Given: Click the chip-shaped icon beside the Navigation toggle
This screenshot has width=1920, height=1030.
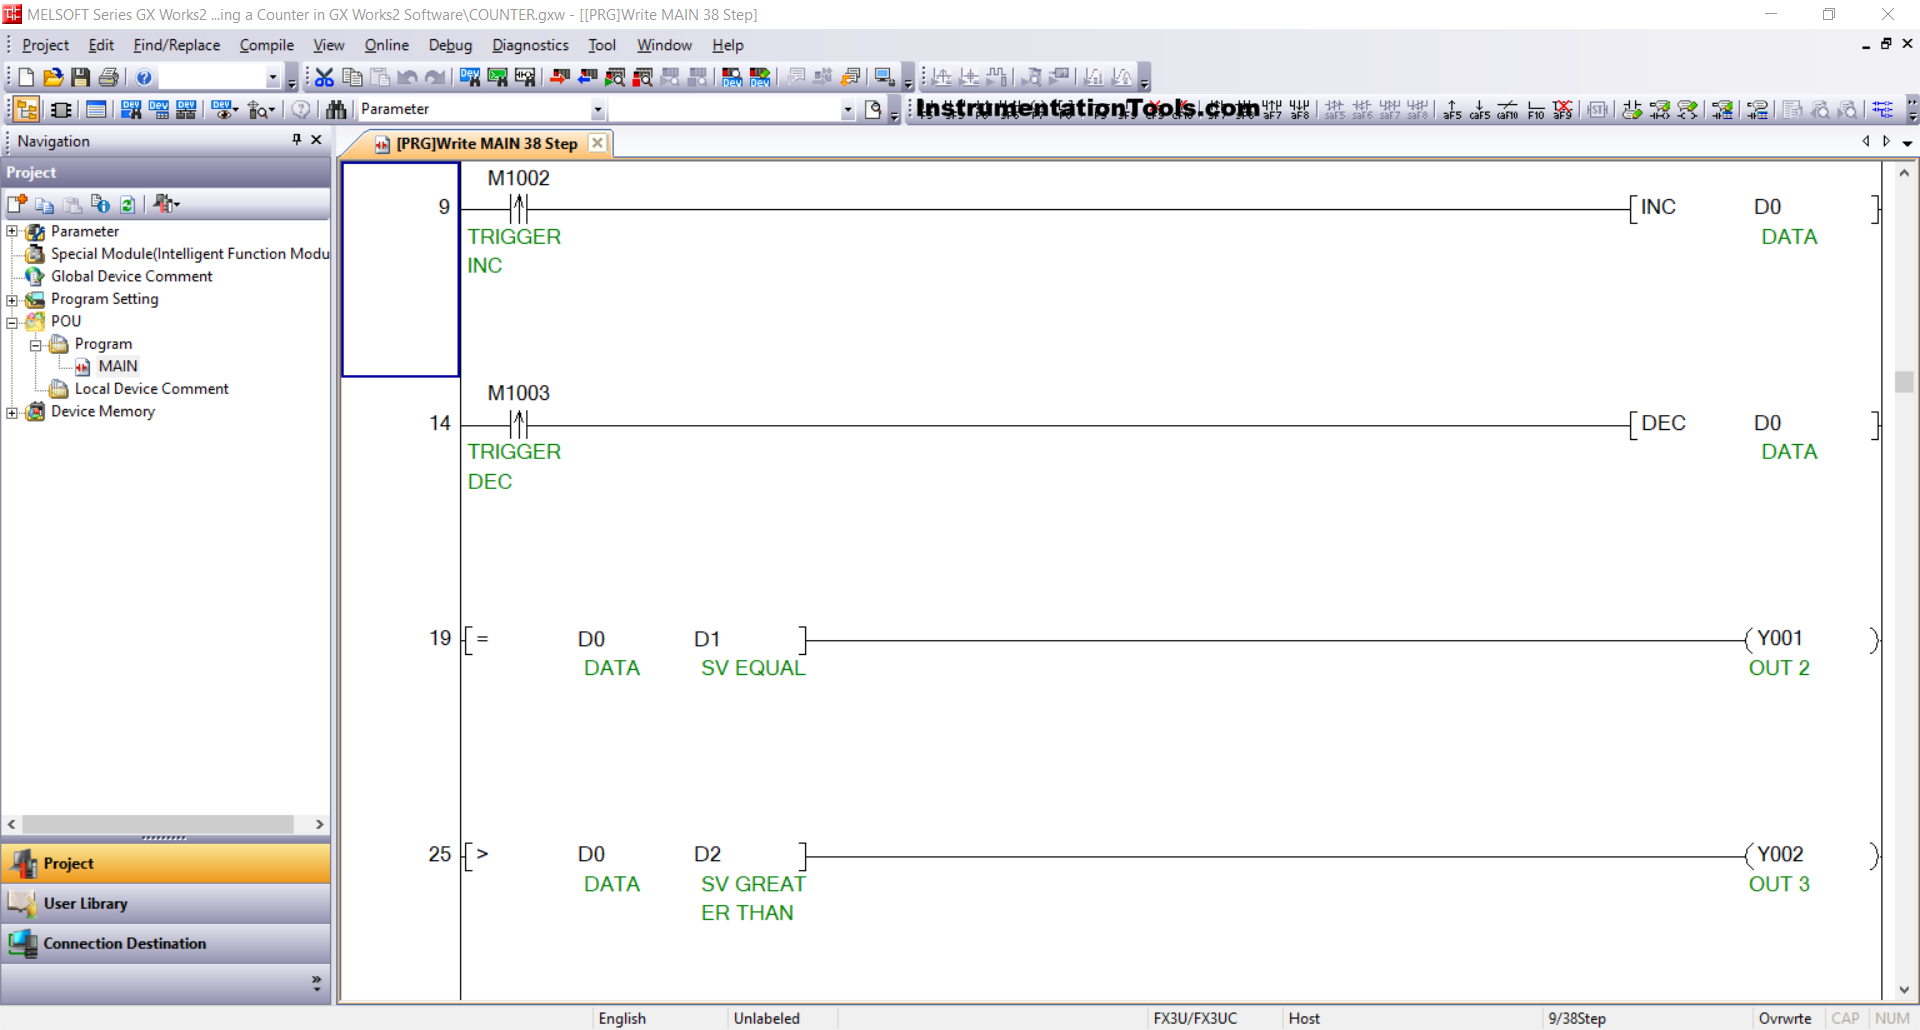Looking at the screenshot, I should (x=61, y=109).
